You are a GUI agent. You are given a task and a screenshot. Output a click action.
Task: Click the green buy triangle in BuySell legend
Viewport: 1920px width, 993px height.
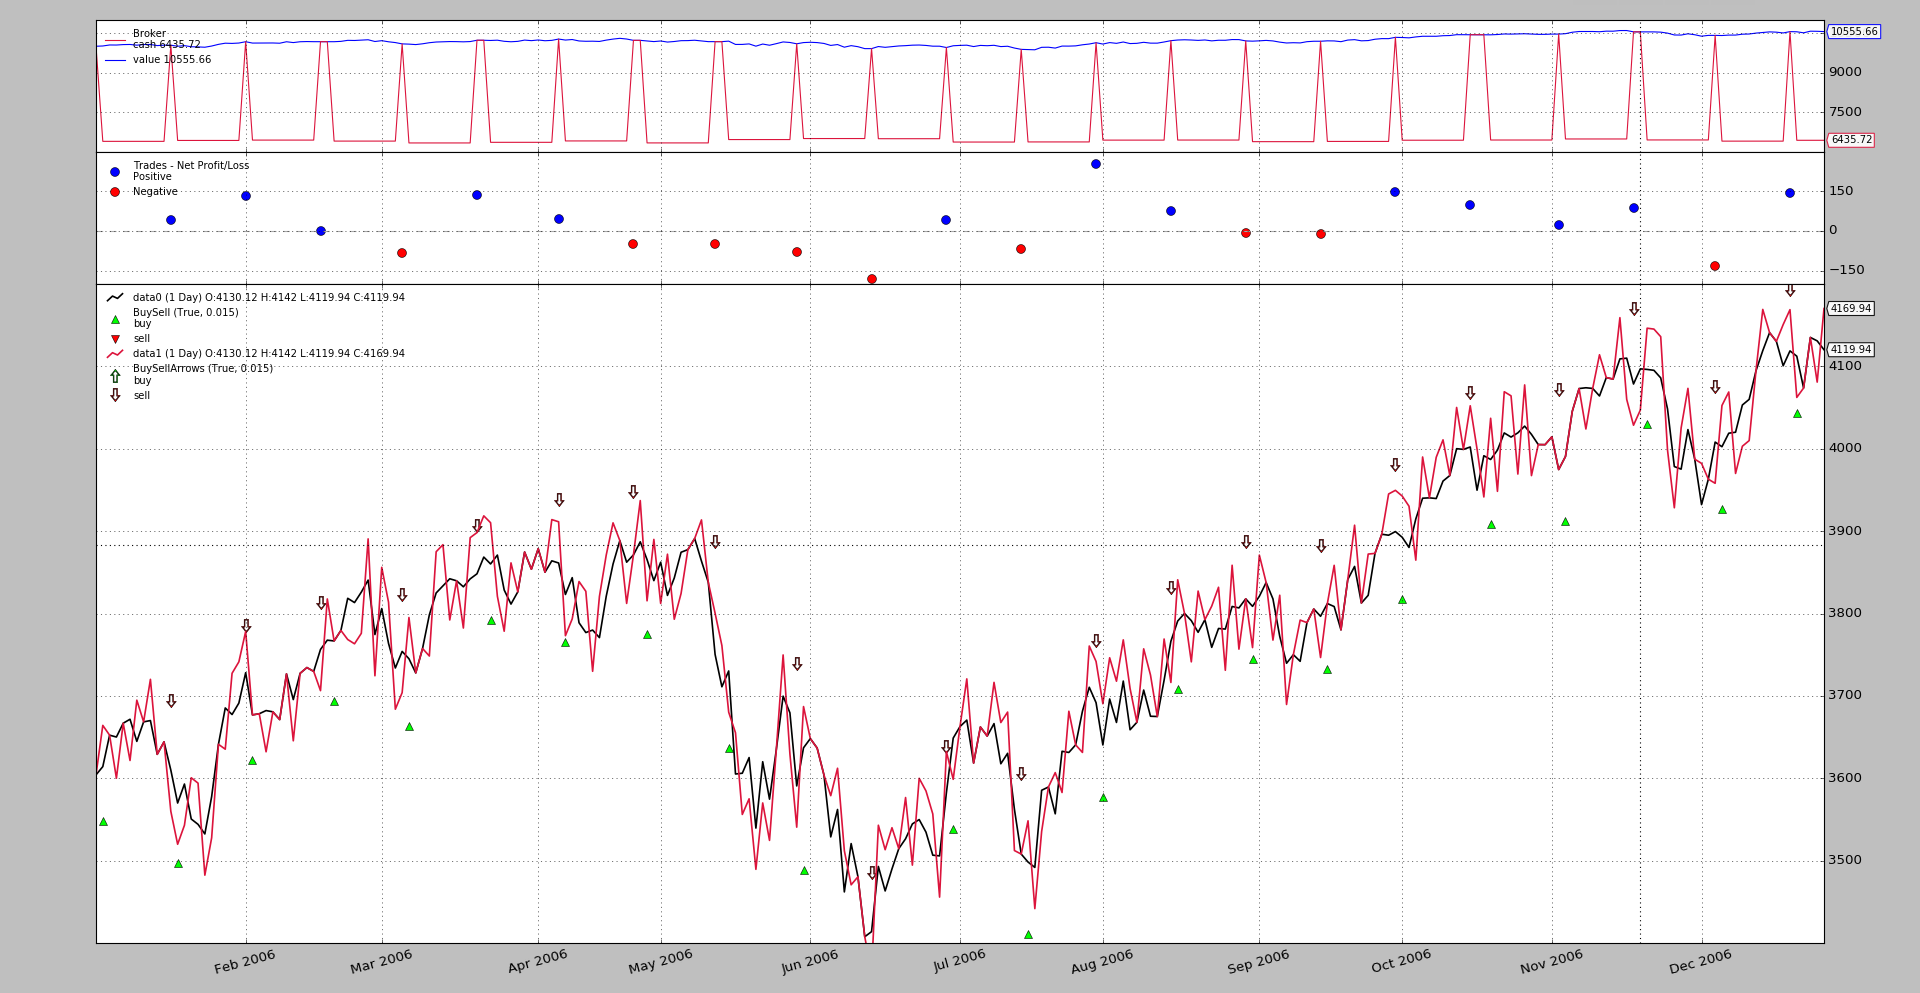coord(115,320)
